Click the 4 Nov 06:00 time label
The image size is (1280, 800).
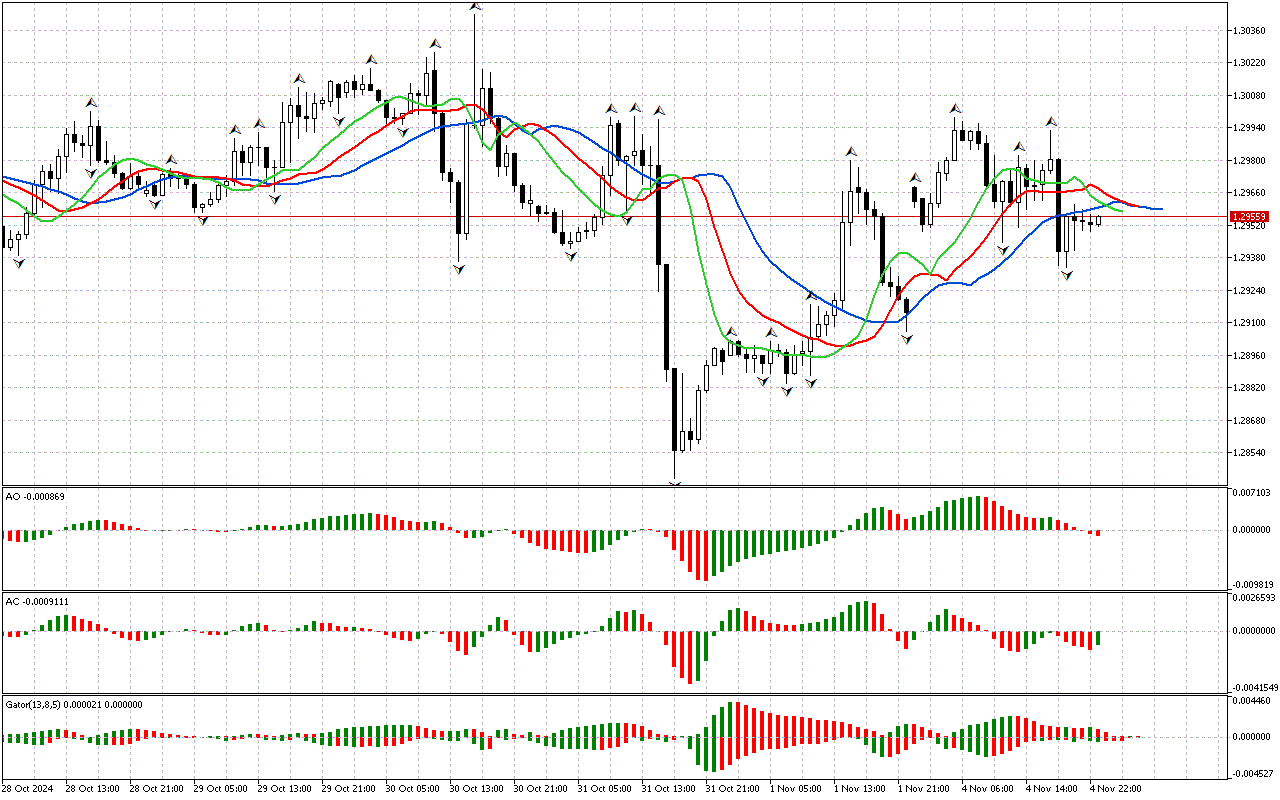click(988, 789)
